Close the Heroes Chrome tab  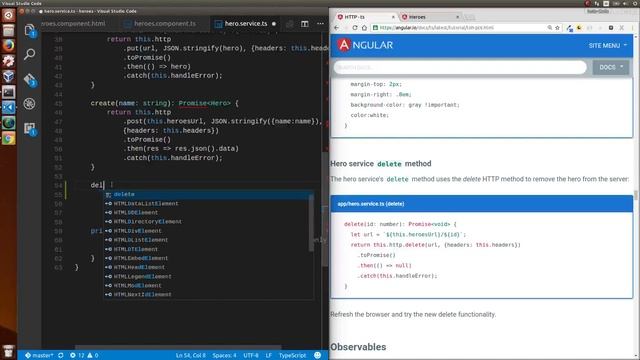click(457, 17)
